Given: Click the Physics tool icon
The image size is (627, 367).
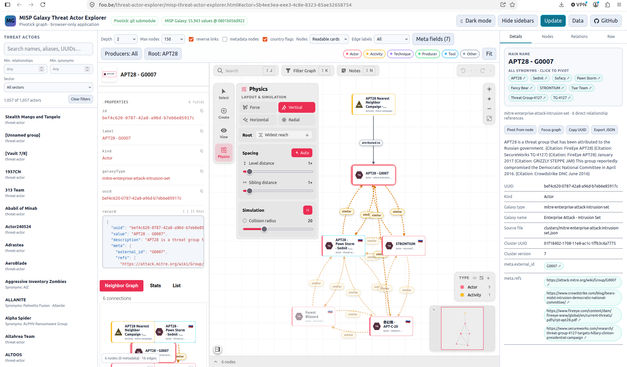Looking at the screenshot, I should pyautogui.click(x=224, y=152).
